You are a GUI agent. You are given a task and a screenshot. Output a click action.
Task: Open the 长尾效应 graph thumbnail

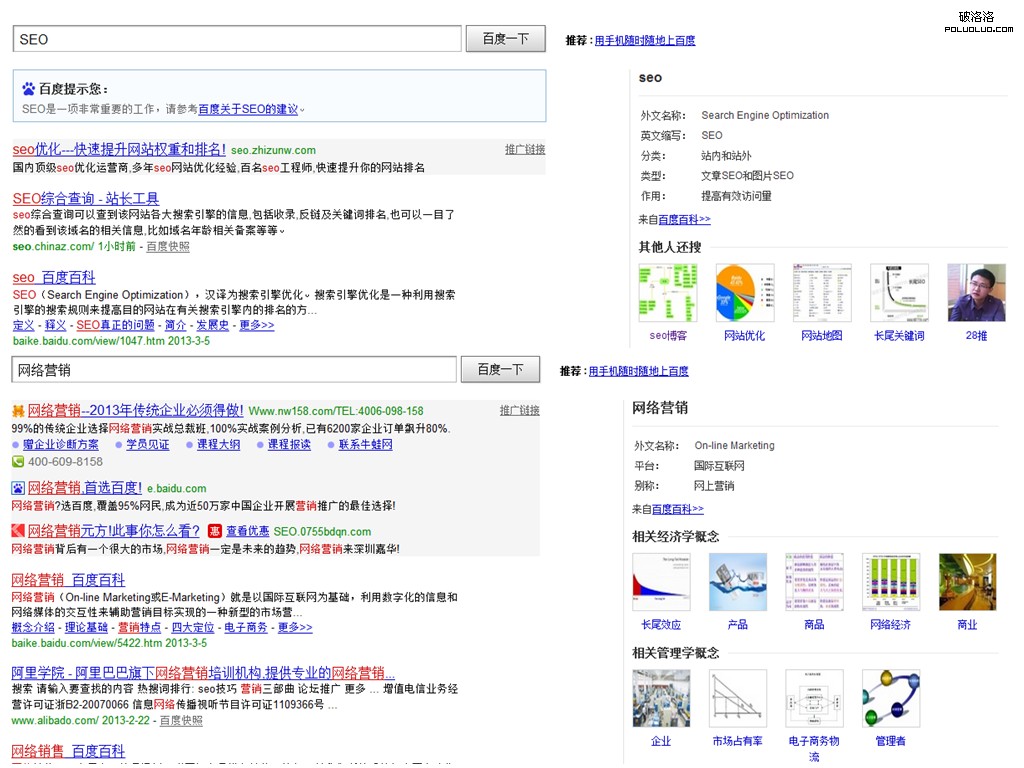[x=660, y=582]
